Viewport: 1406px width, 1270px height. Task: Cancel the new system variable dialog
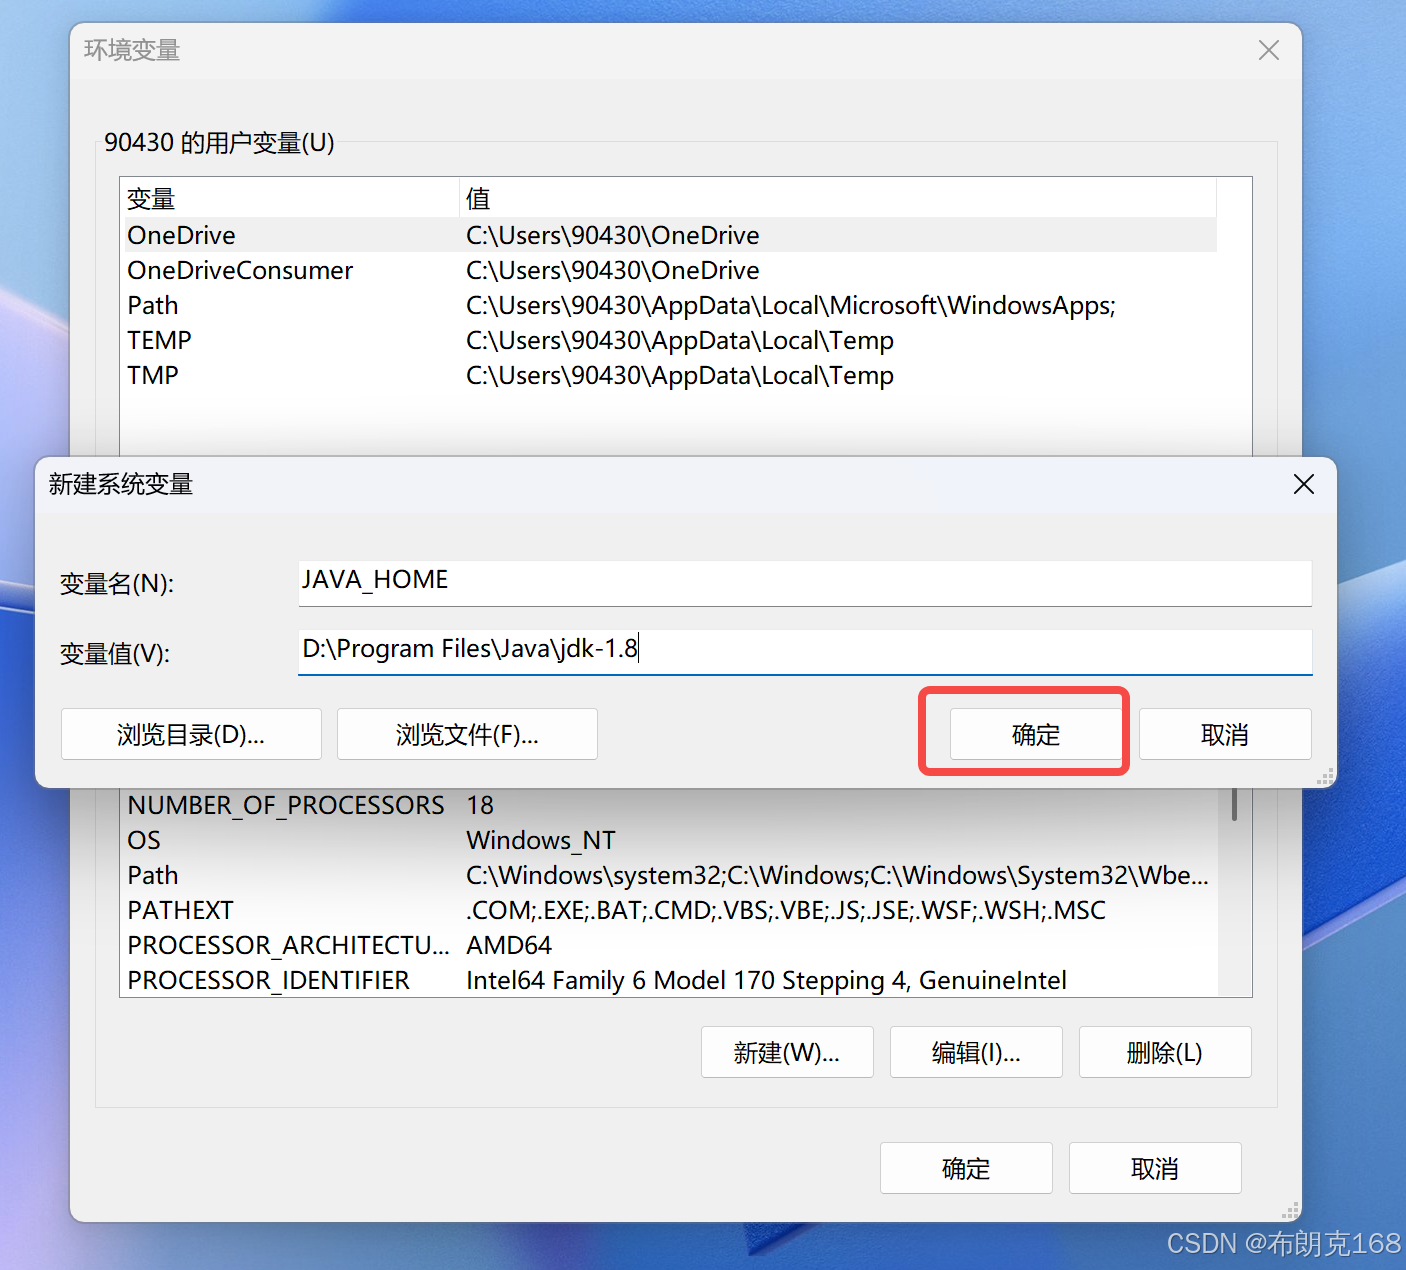tap(1225, 734)
